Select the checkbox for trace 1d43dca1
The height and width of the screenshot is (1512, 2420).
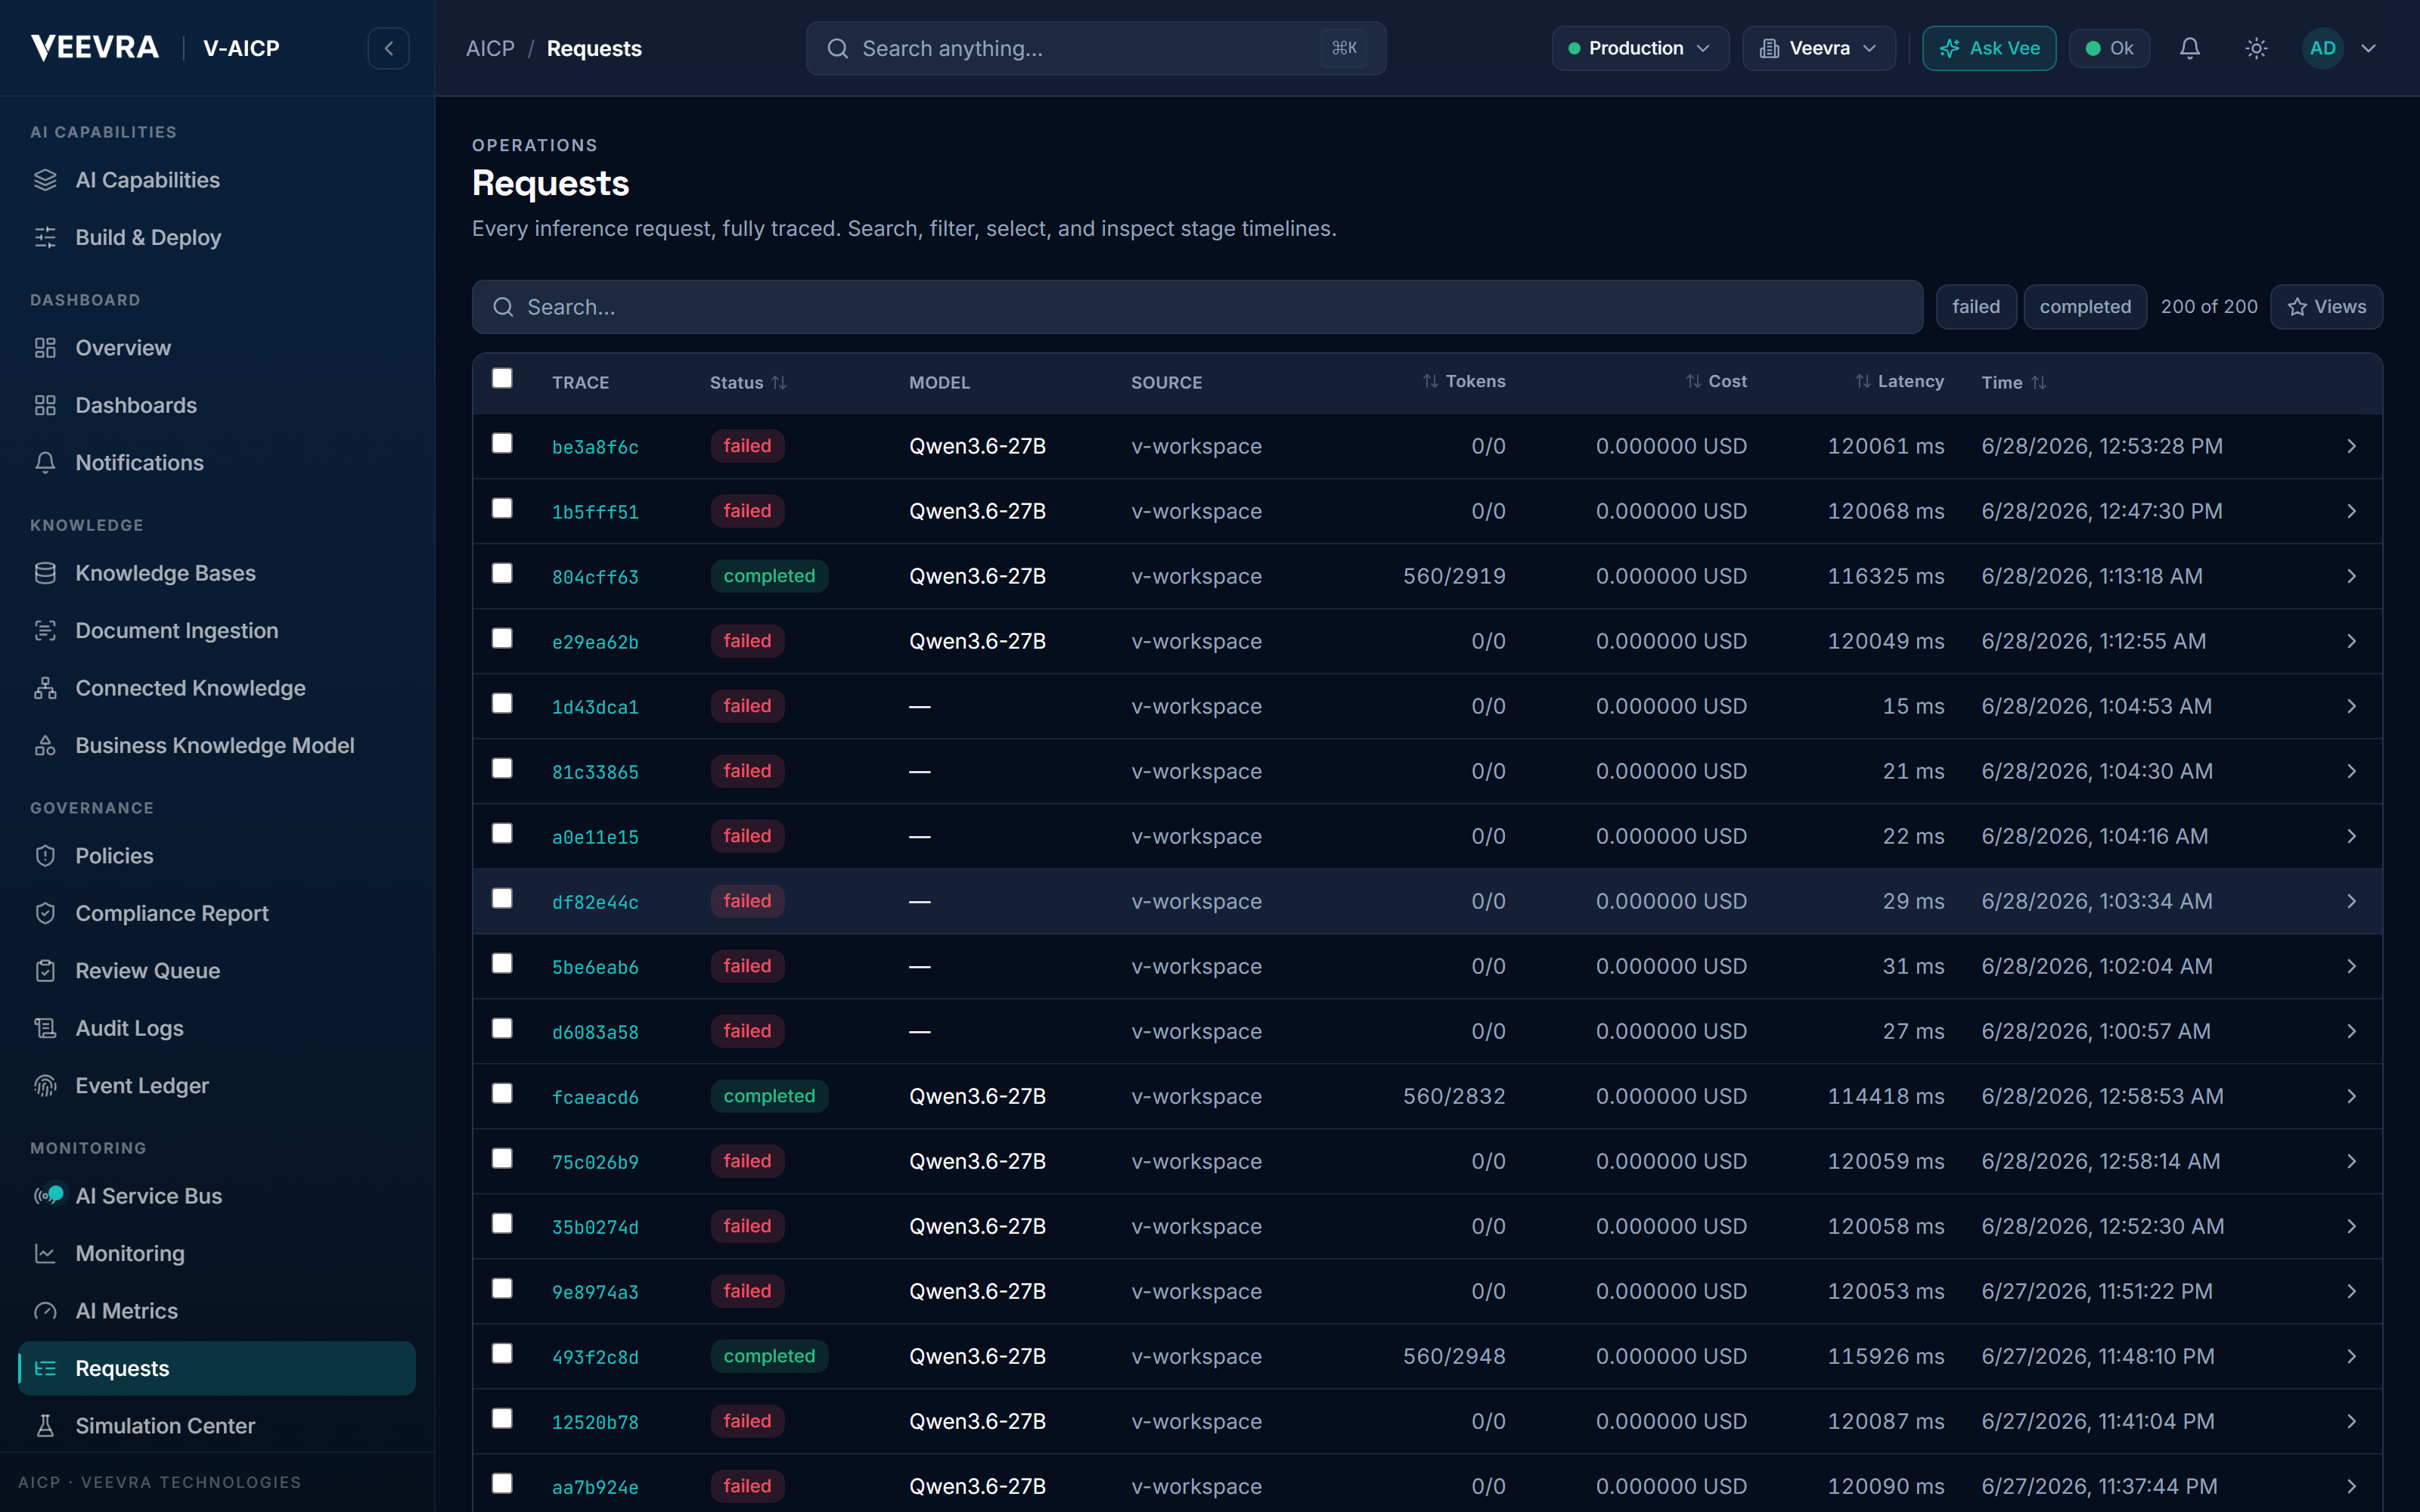point(502,703)
